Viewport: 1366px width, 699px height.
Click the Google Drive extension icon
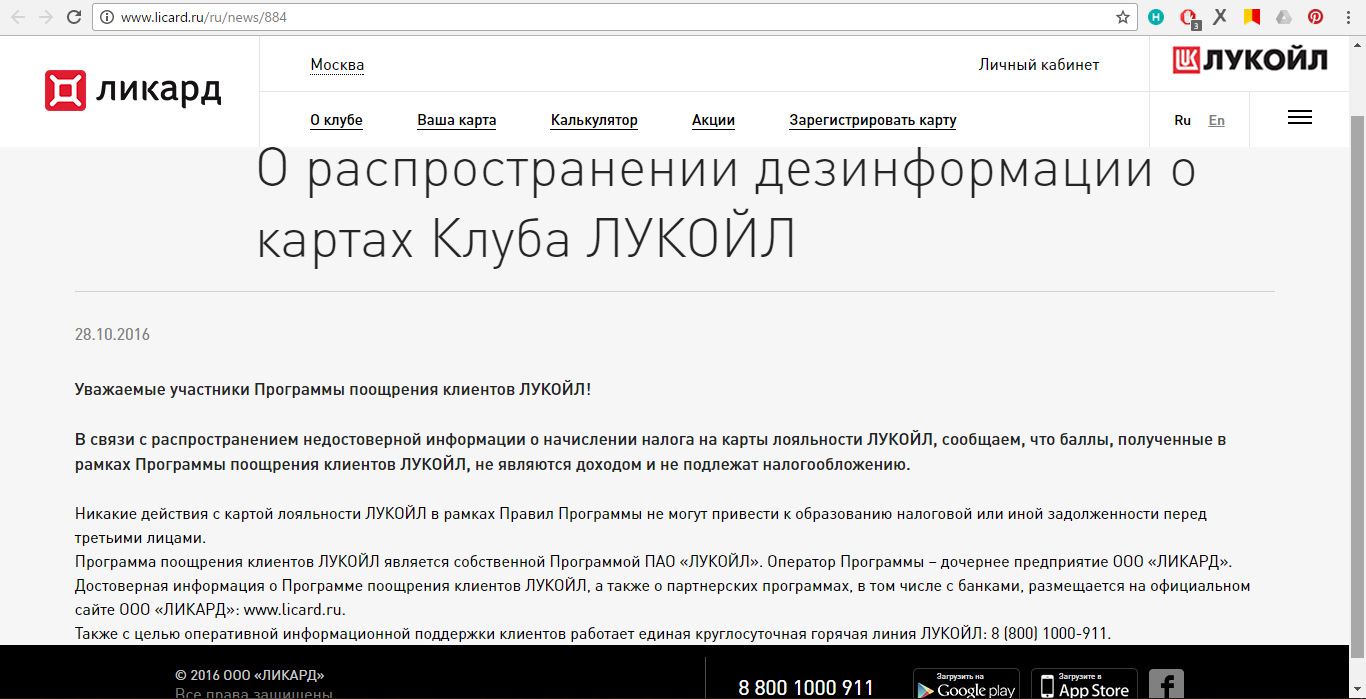[x=1284, y=17]
